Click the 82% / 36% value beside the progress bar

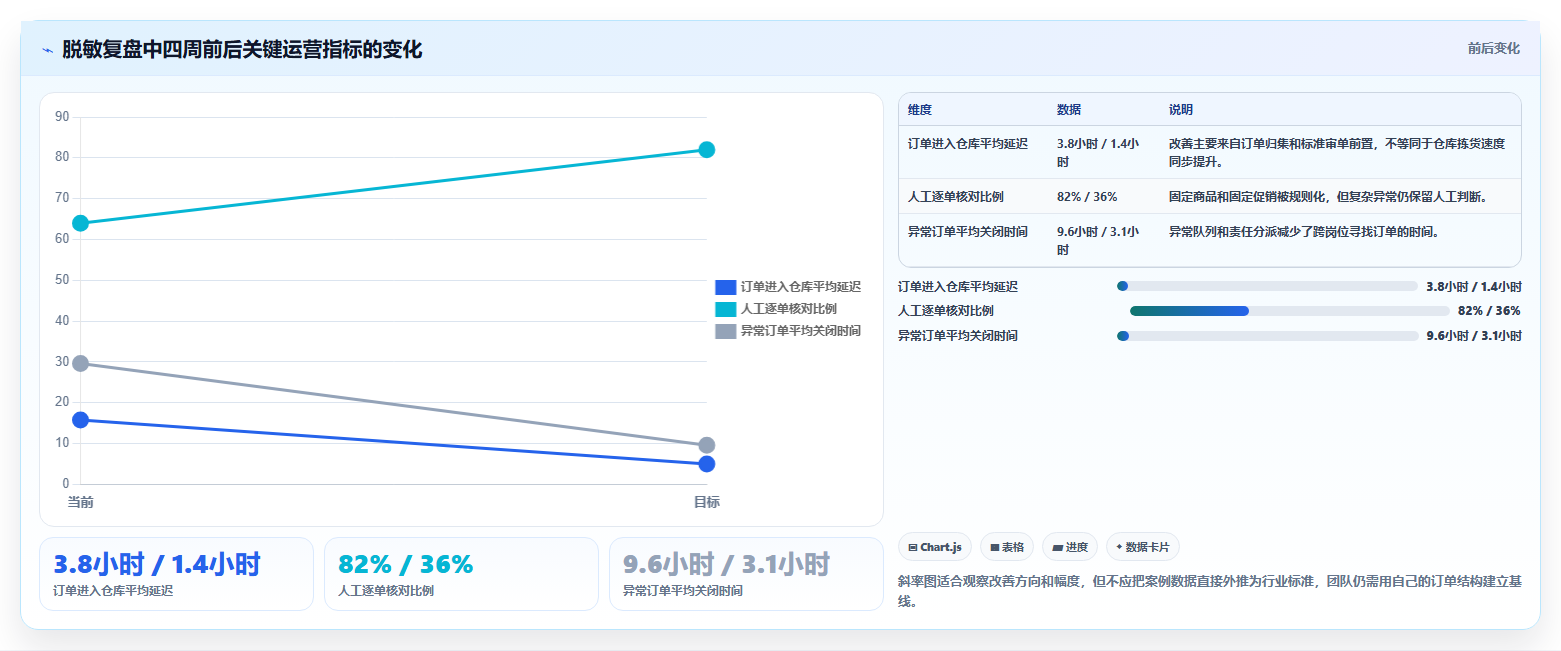point(1489,311)
